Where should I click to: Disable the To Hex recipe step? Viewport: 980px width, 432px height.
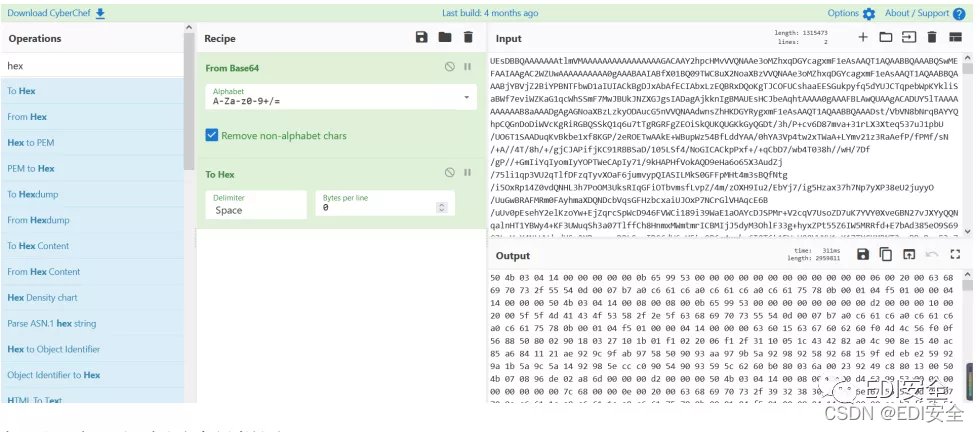point(449,173)
